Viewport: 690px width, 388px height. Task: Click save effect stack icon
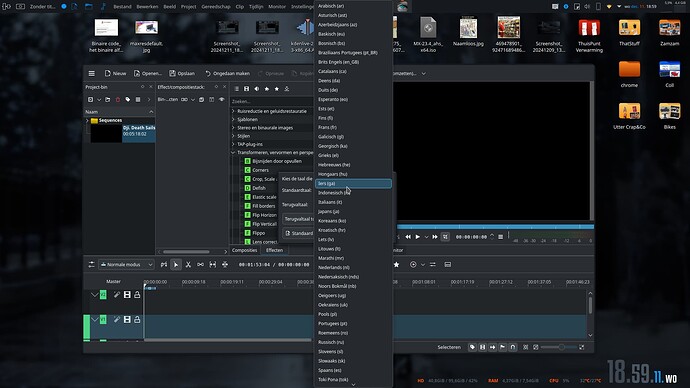[202, 99]
